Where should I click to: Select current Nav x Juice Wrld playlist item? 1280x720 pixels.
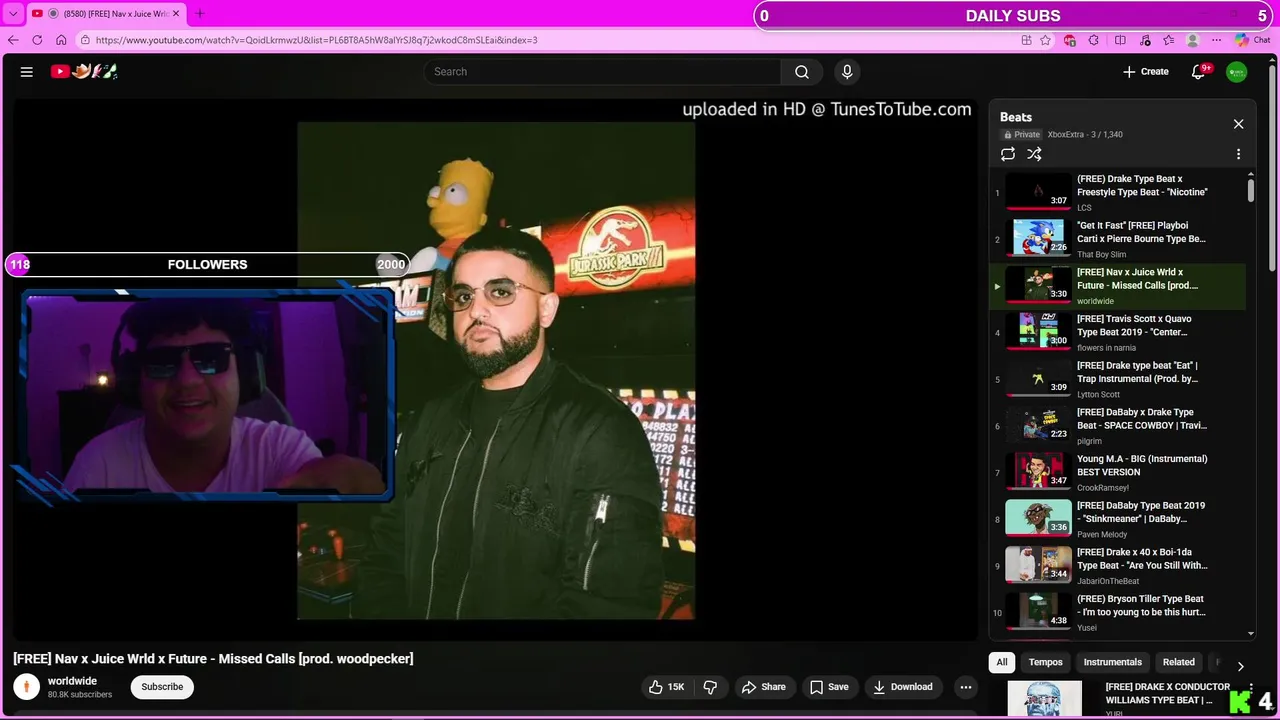pyautogui.click(x=1118, y=286)
